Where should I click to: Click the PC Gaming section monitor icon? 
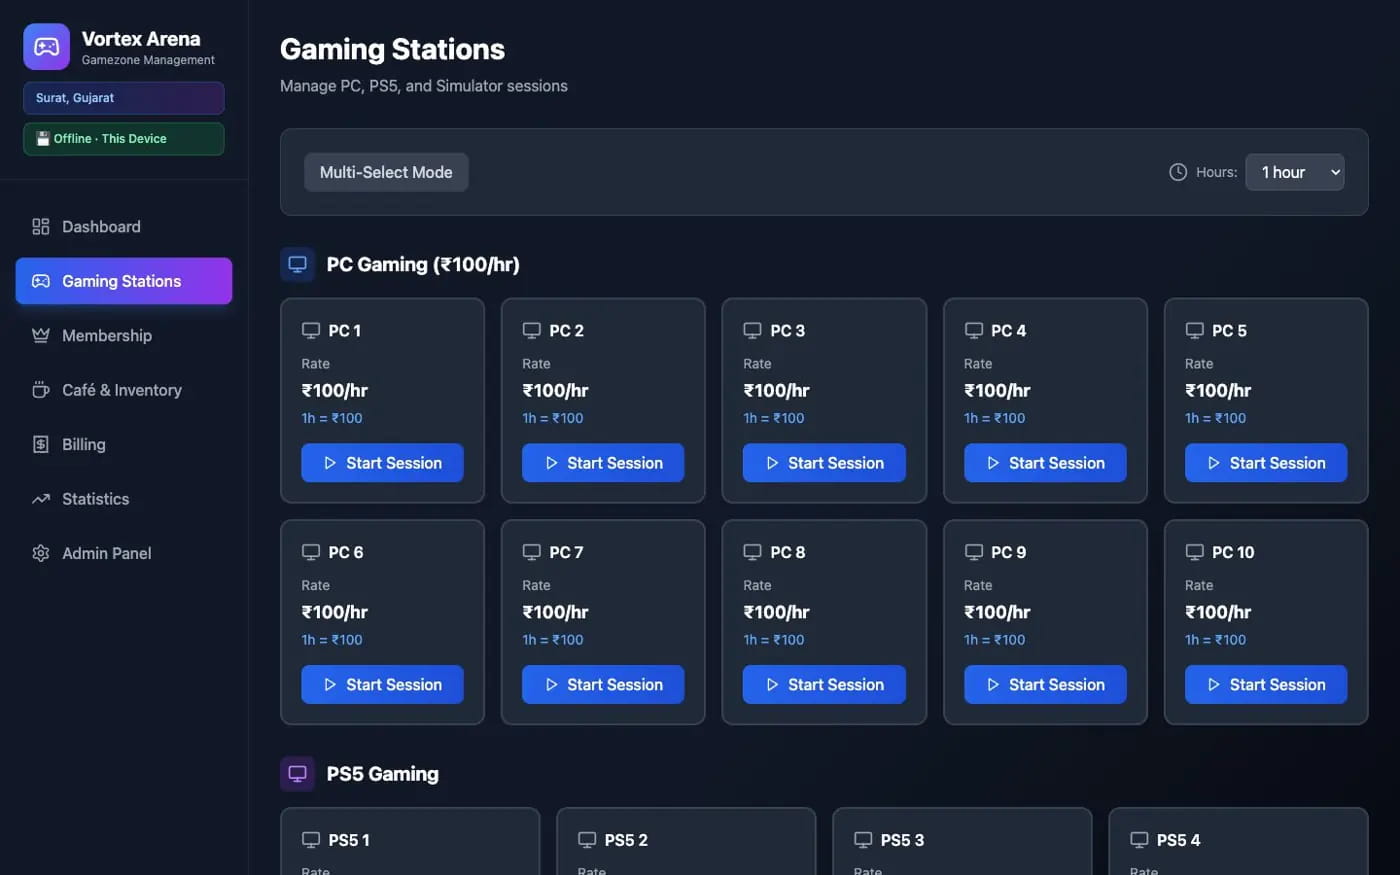coord(297,265)
